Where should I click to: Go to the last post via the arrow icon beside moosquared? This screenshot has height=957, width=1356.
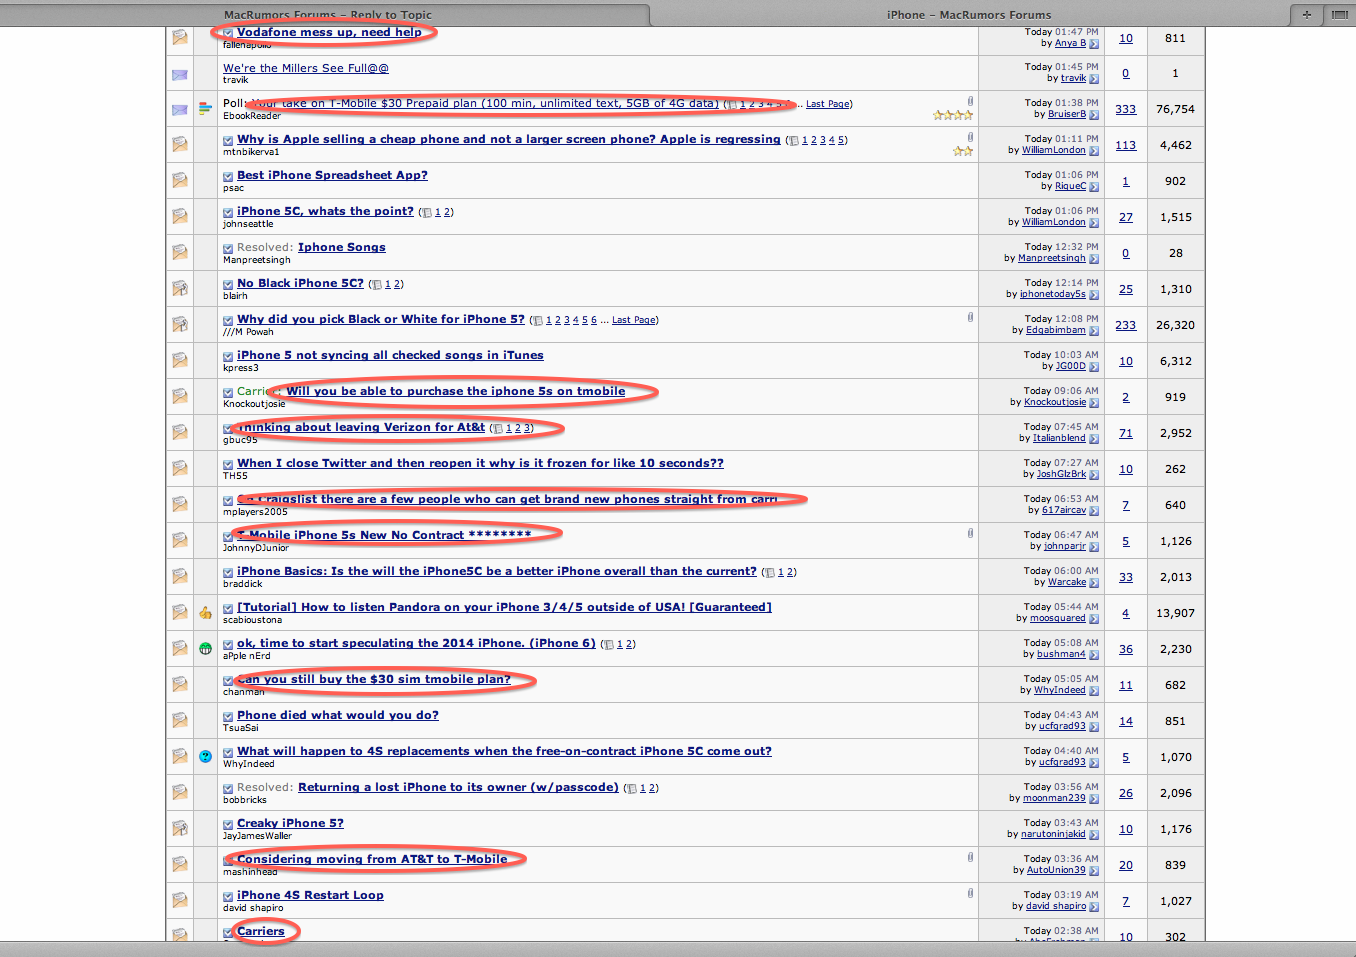click(1094, 619)
